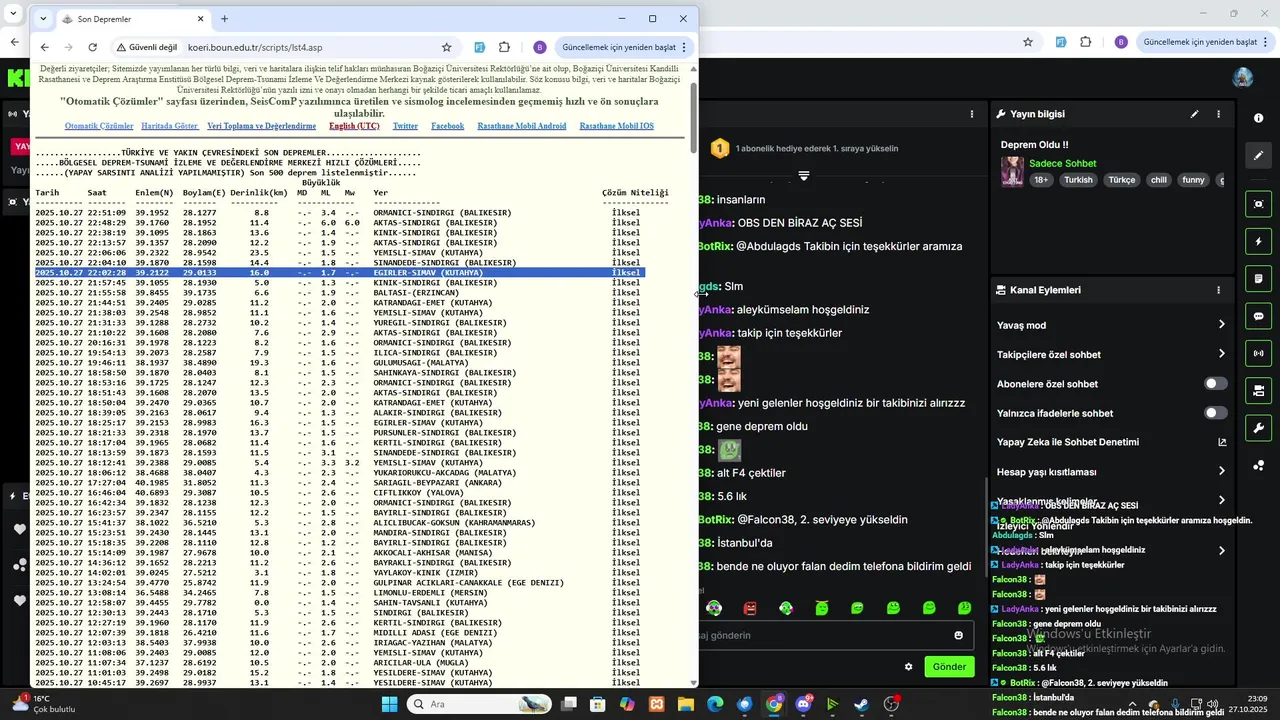
Task: Open the Facebook link
Action: [x=448, y=126]
